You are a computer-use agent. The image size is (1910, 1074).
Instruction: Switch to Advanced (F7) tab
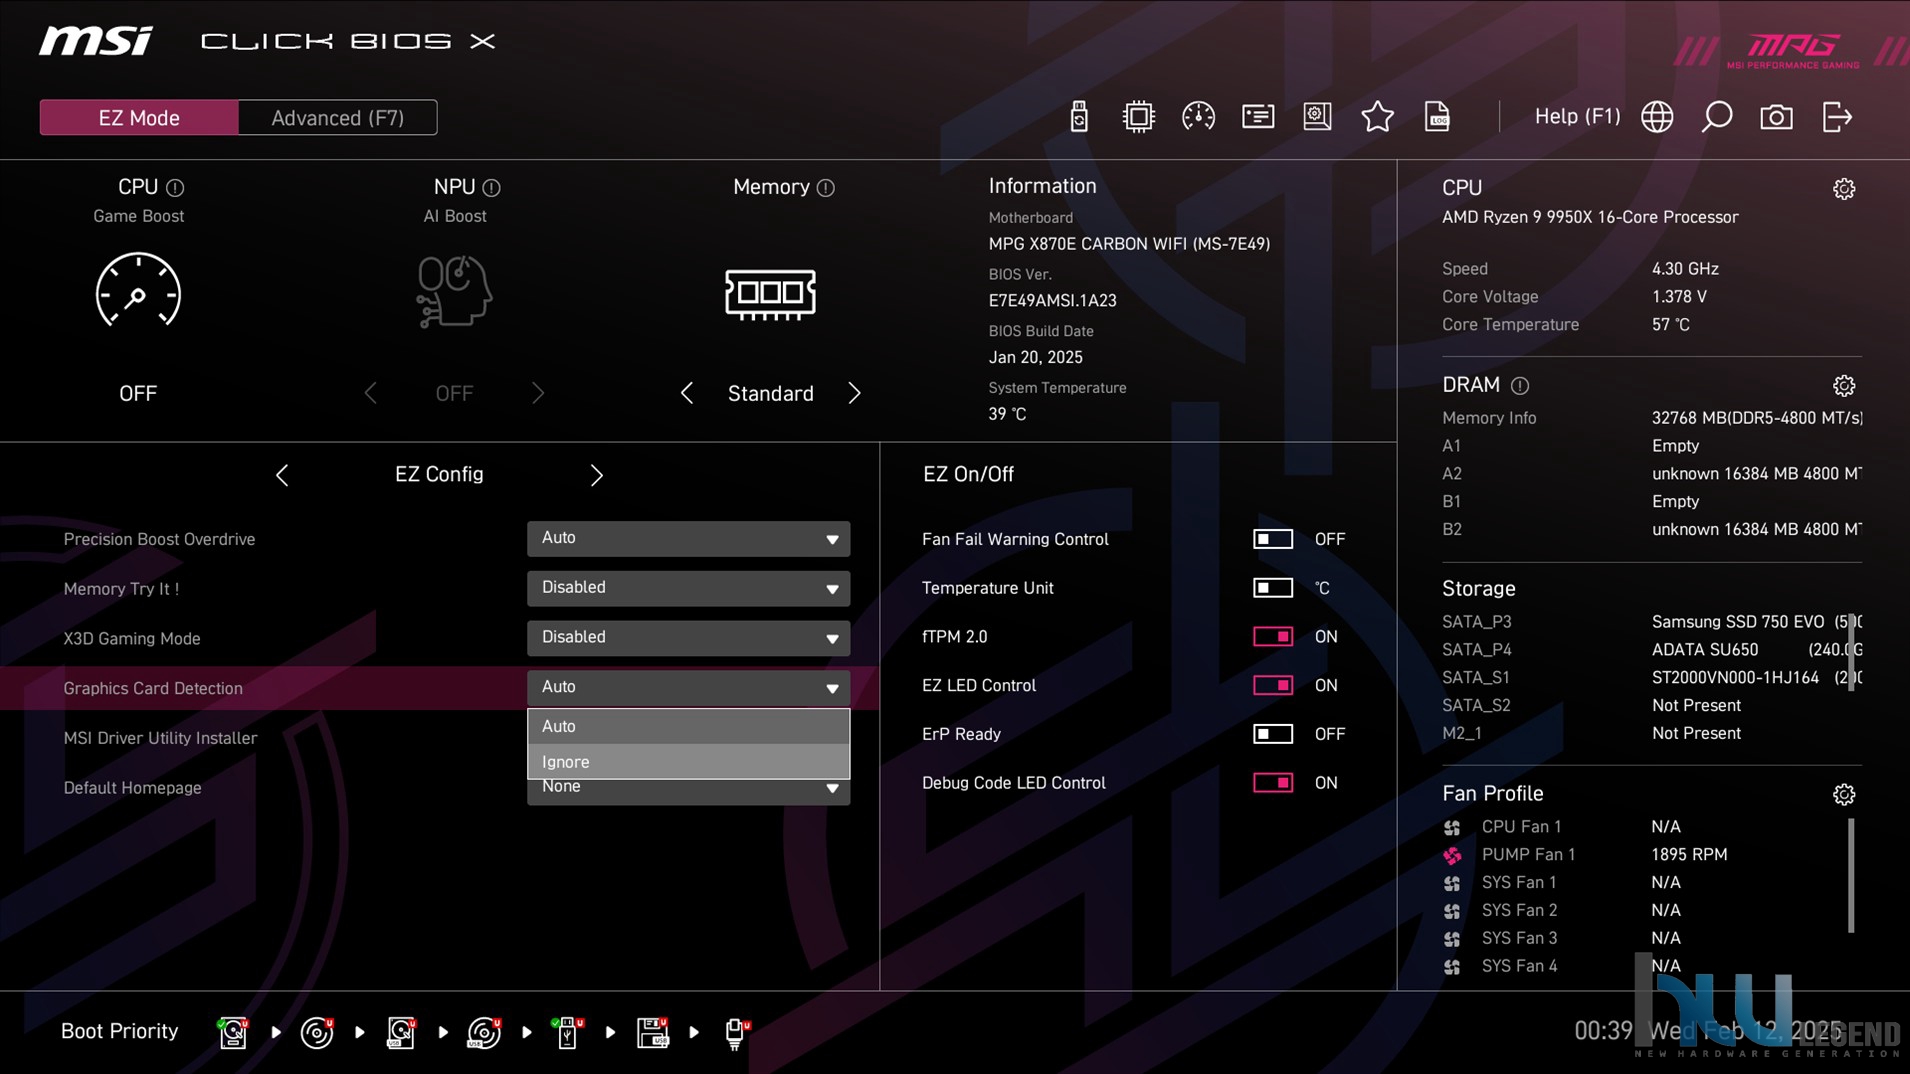click(x=338, y=118)
